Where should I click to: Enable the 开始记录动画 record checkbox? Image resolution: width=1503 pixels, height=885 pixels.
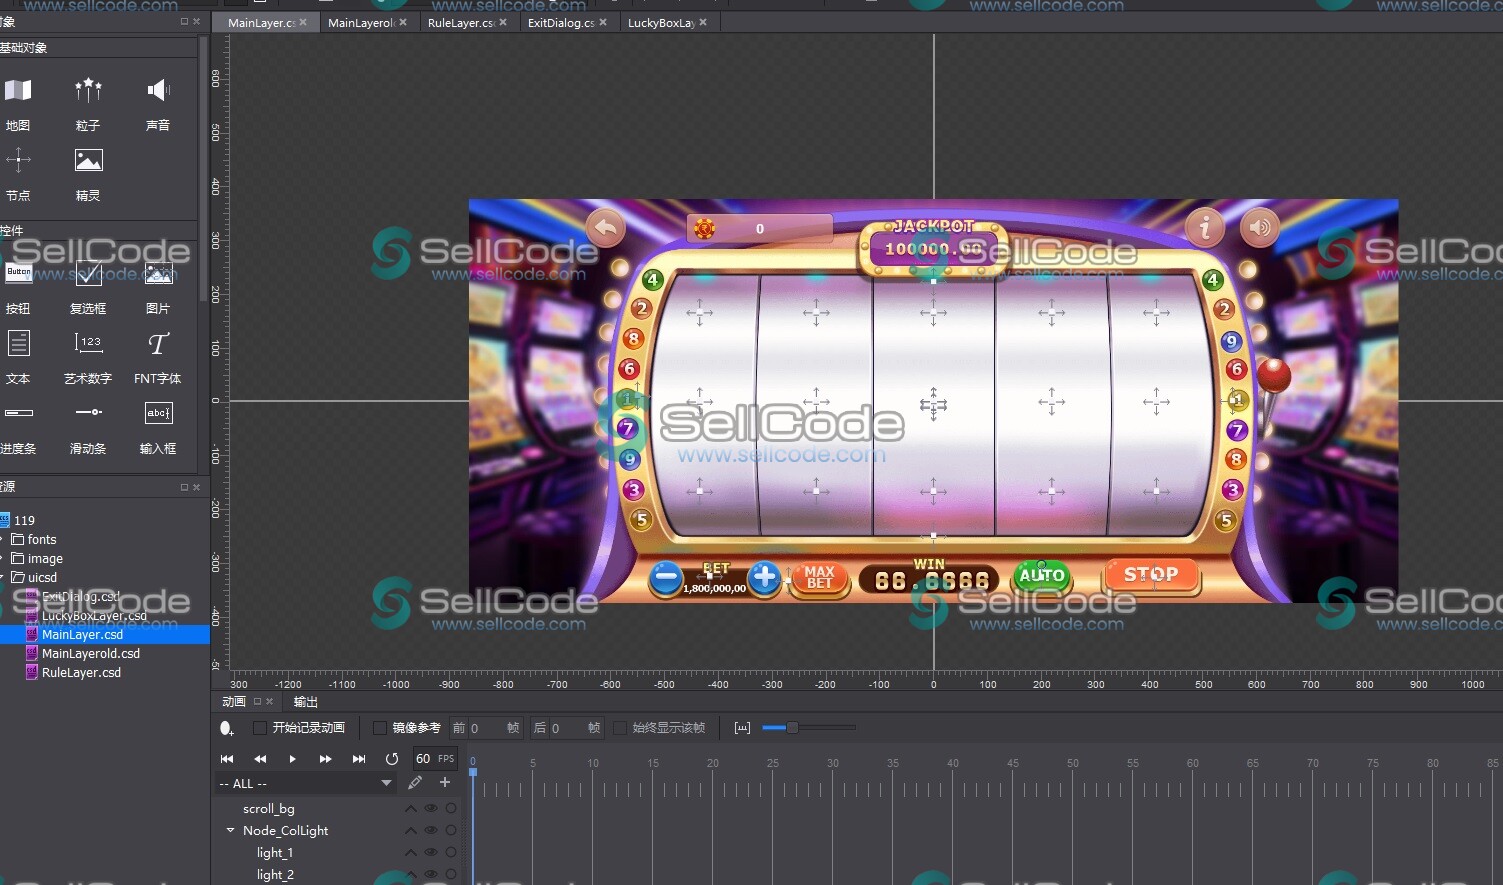click(x=260, y=728)
